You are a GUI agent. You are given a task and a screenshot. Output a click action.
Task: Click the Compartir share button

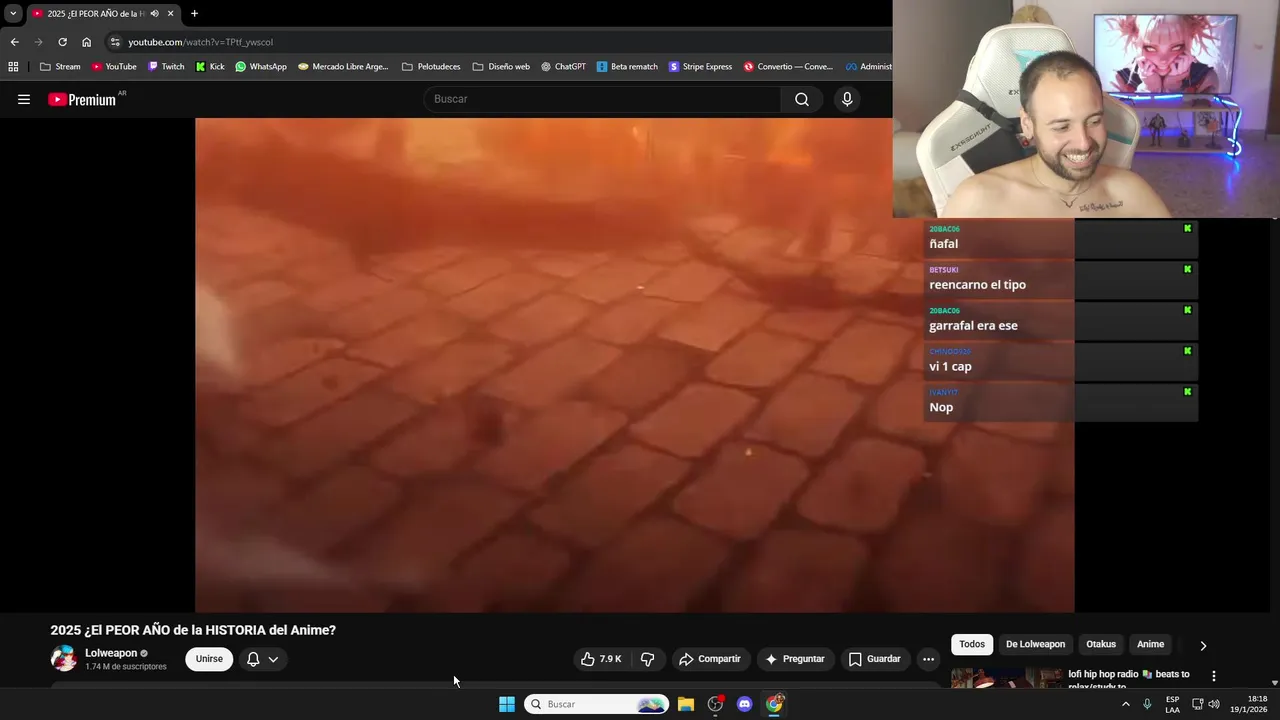tap(709, 659)
